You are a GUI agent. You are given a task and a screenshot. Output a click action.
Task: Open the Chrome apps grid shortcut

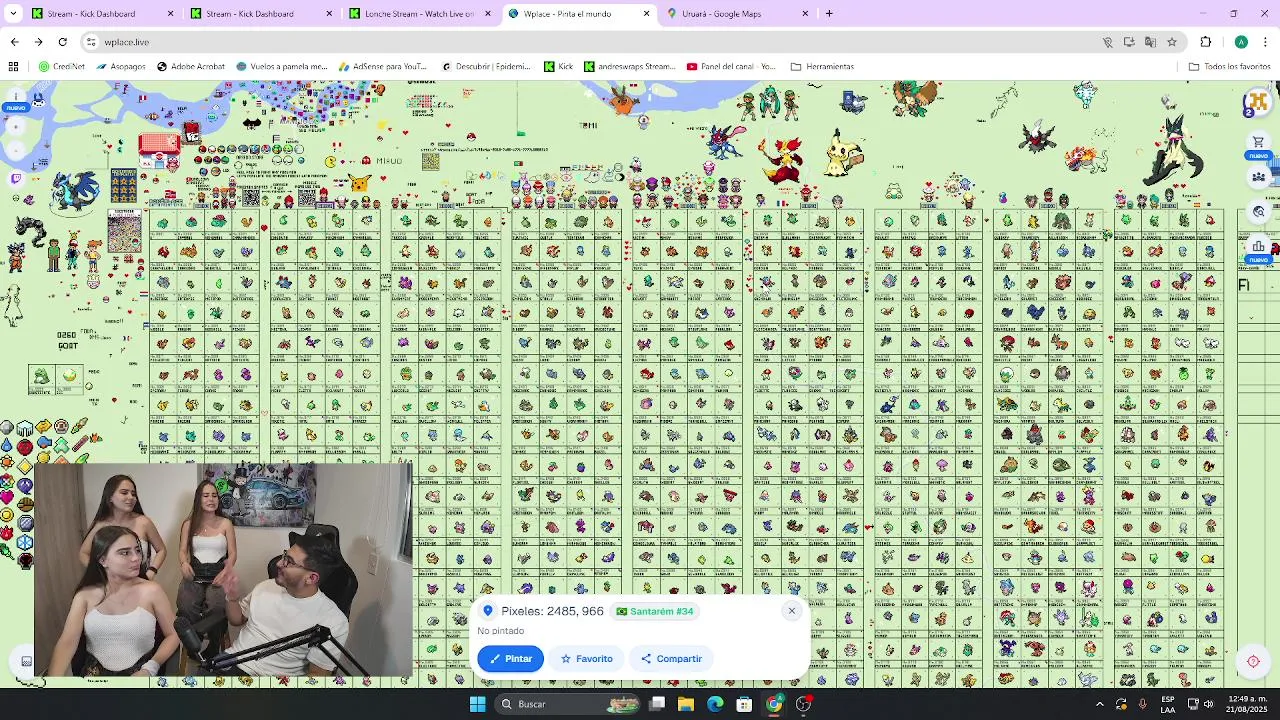13,67
